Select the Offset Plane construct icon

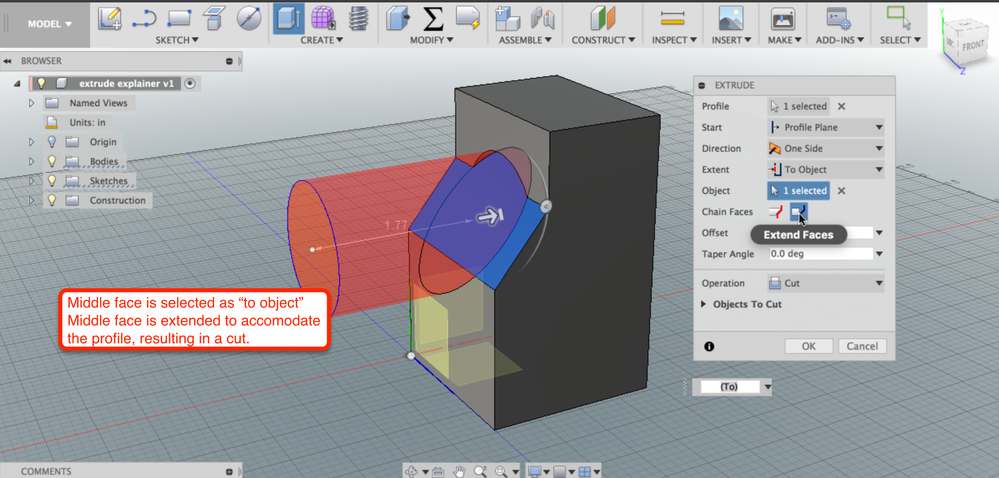click(602, 18)
